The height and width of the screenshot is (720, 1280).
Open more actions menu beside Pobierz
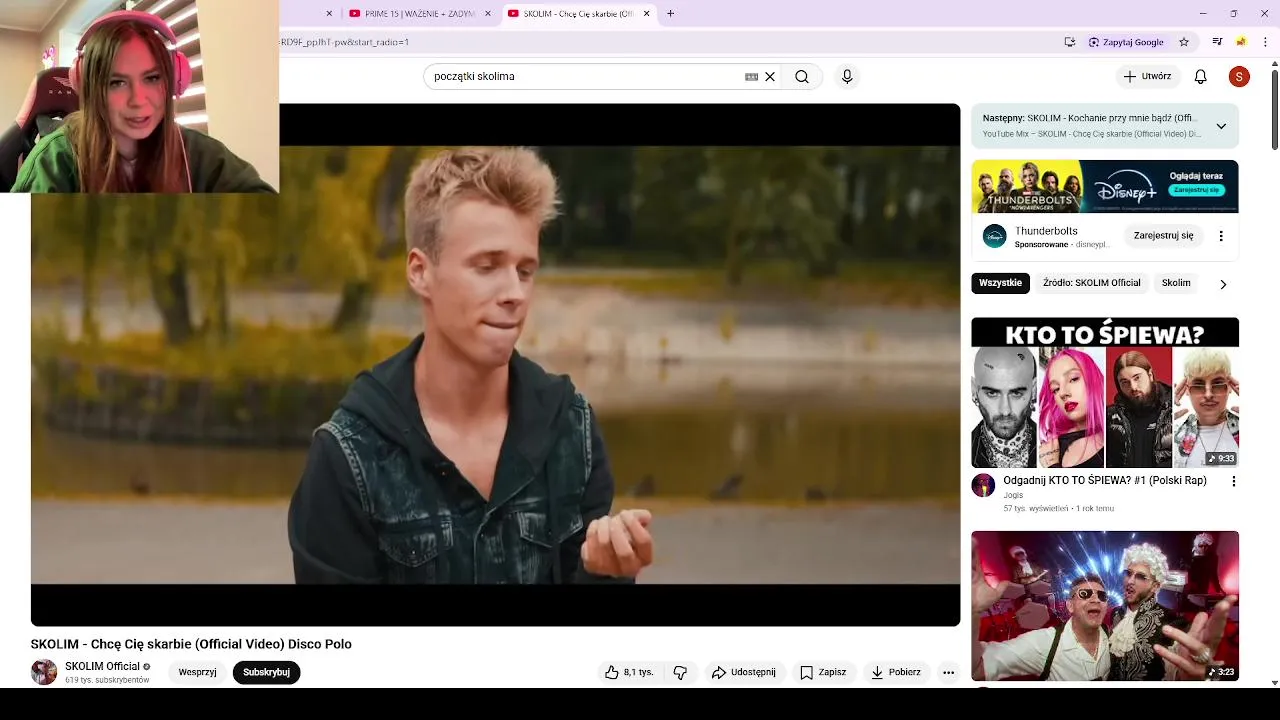click(x=948, y=672)
